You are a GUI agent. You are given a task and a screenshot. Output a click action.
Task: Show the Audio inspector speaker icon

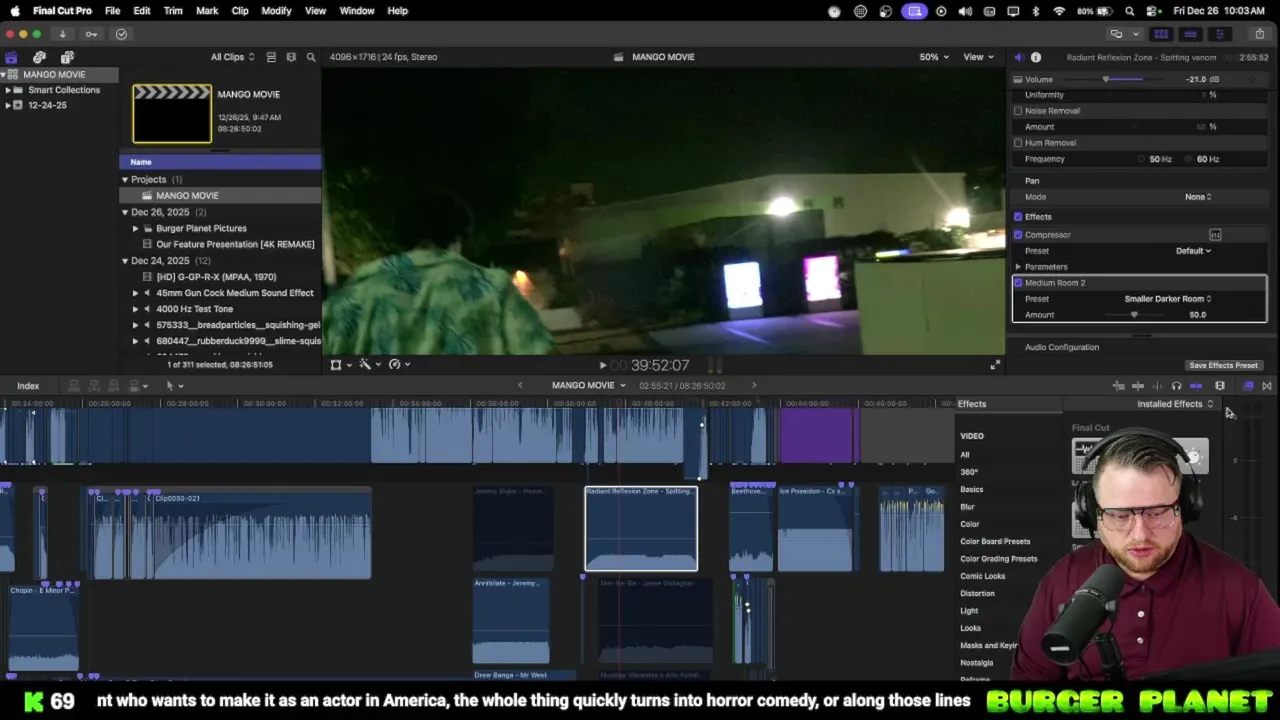point(1018,57)
